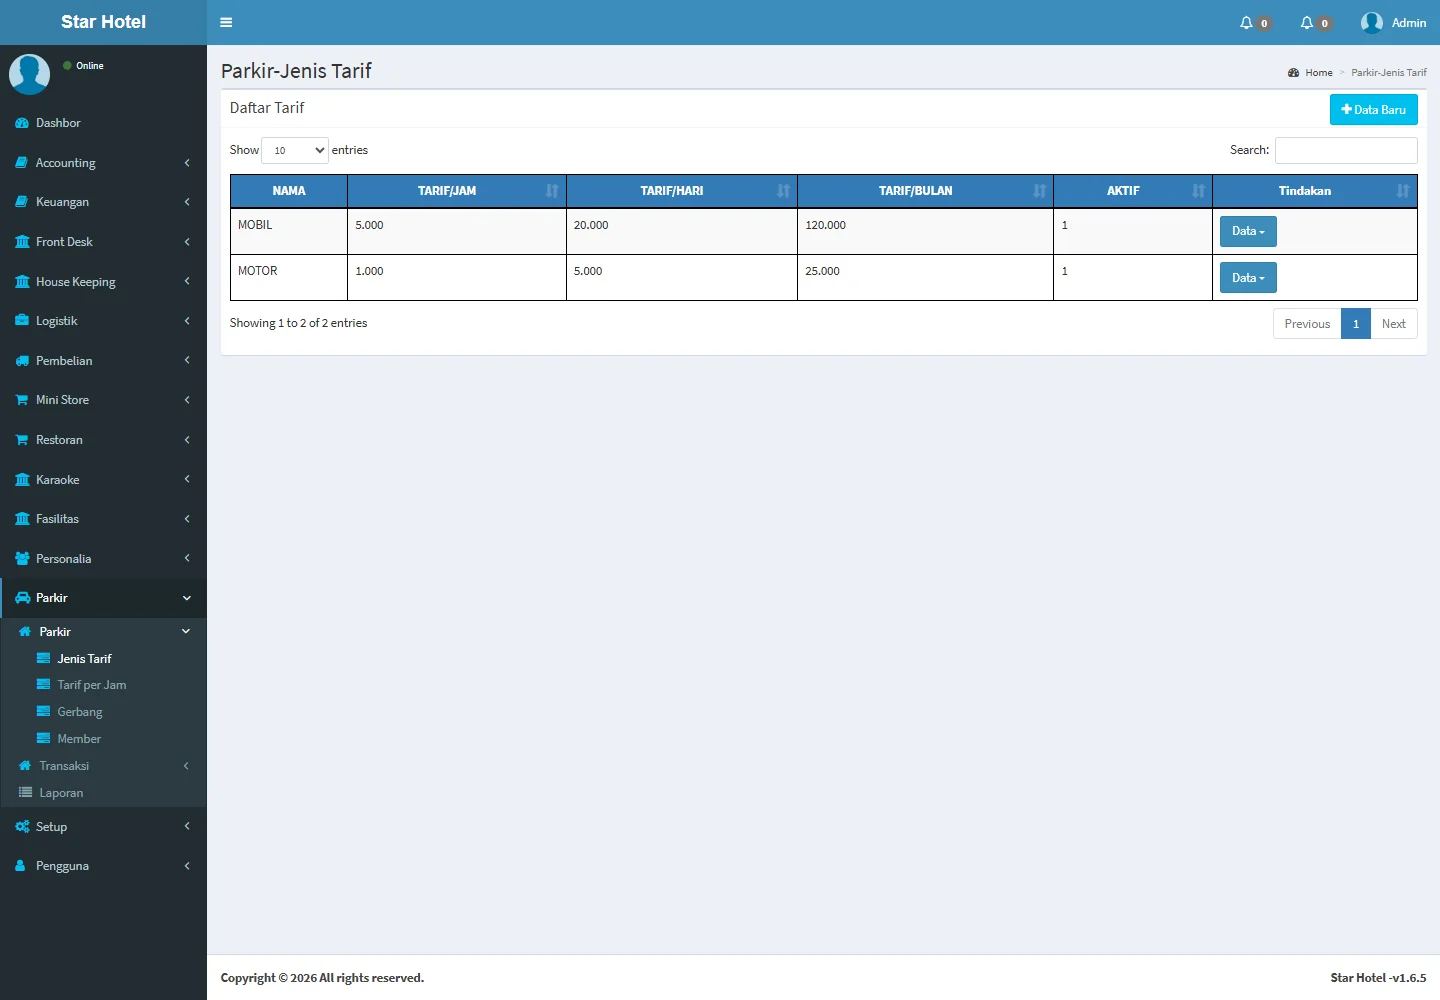
Task: Click the AKTIF column sort icon
Action: point(1198,191)
